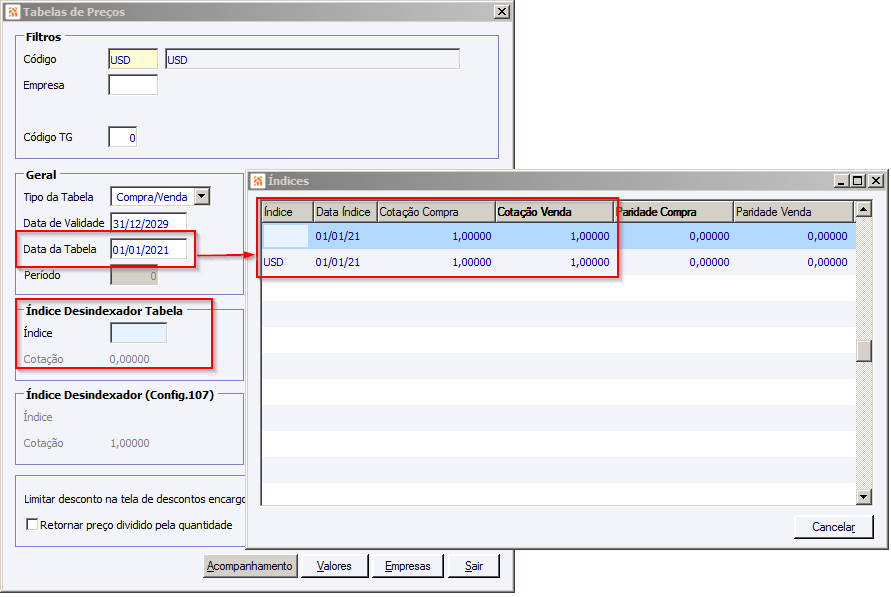
Task: Click the Índices title bar text
Action: click(x=289, y=181)
